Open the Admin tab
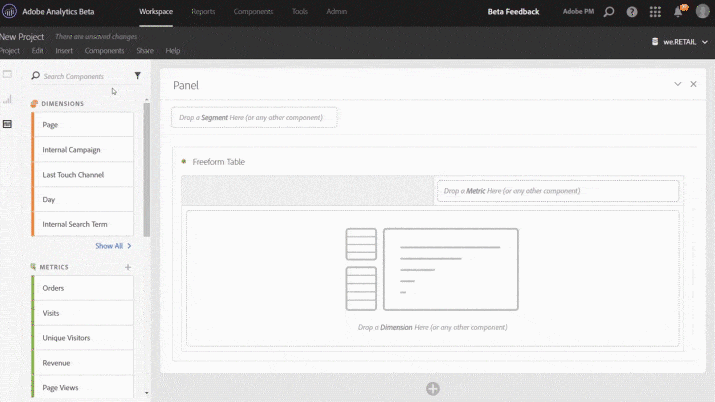 pos(337,11)
